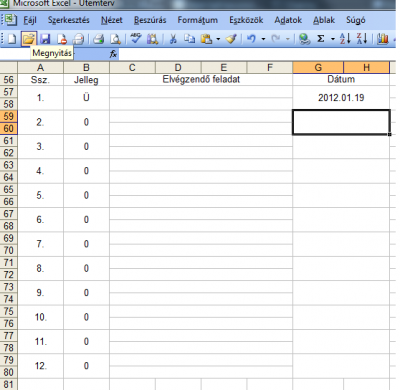
Task: Select row 56 header
Action: (9, 80)
